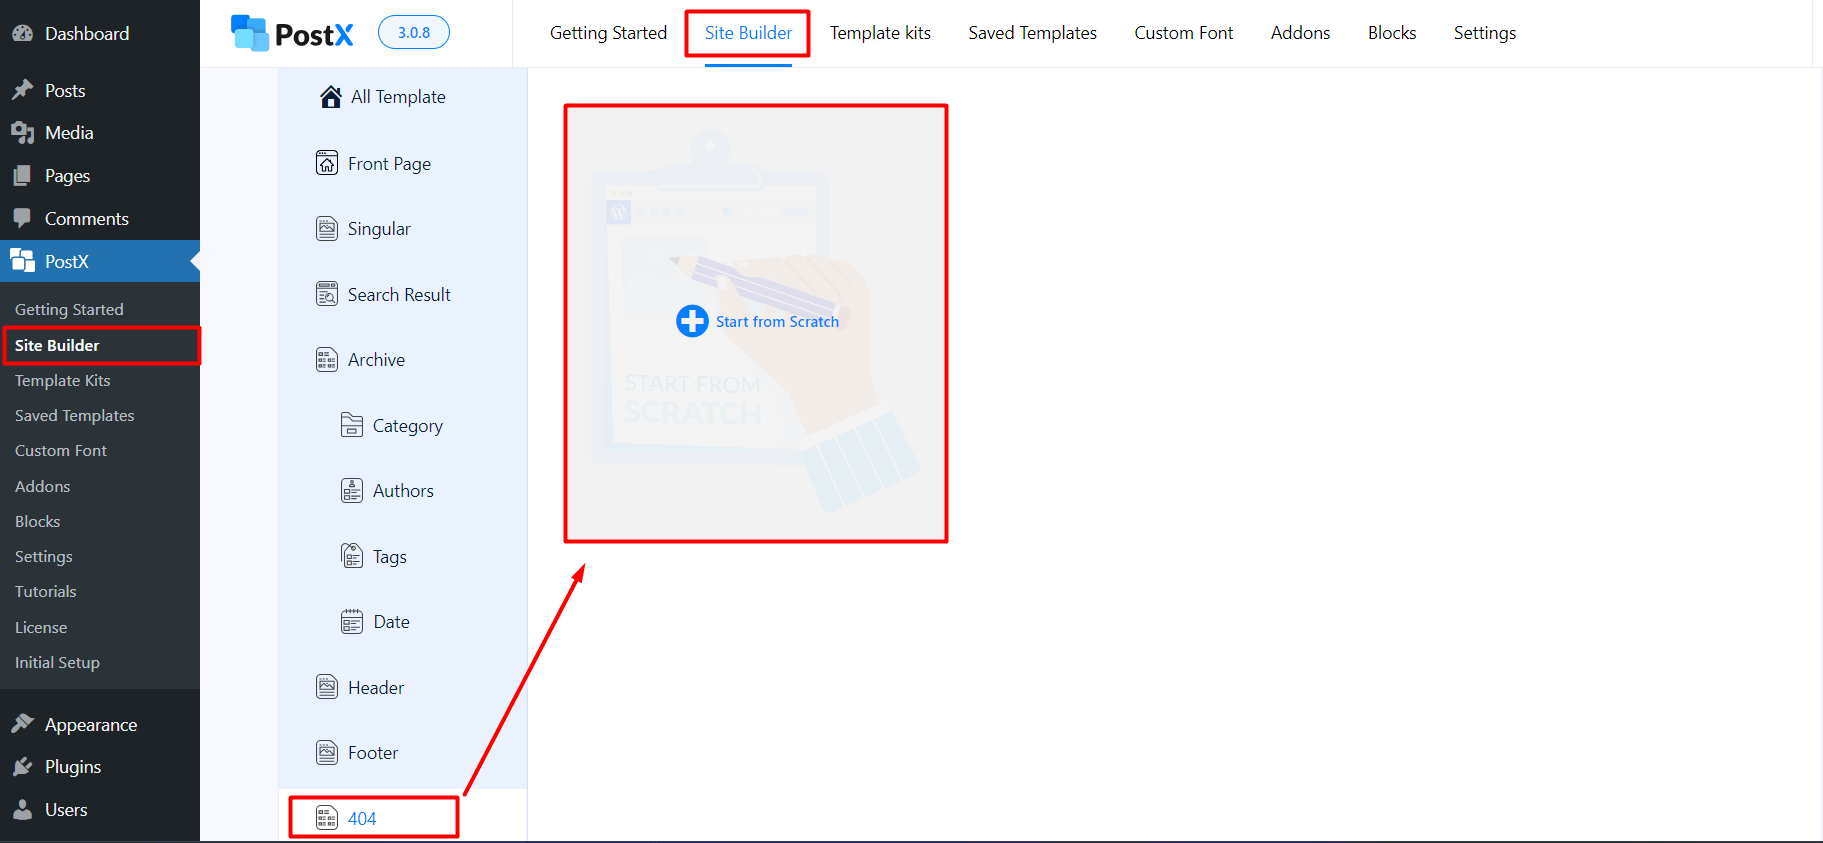Open the Template kits tab
The image size is (1823, 843).
880,33
